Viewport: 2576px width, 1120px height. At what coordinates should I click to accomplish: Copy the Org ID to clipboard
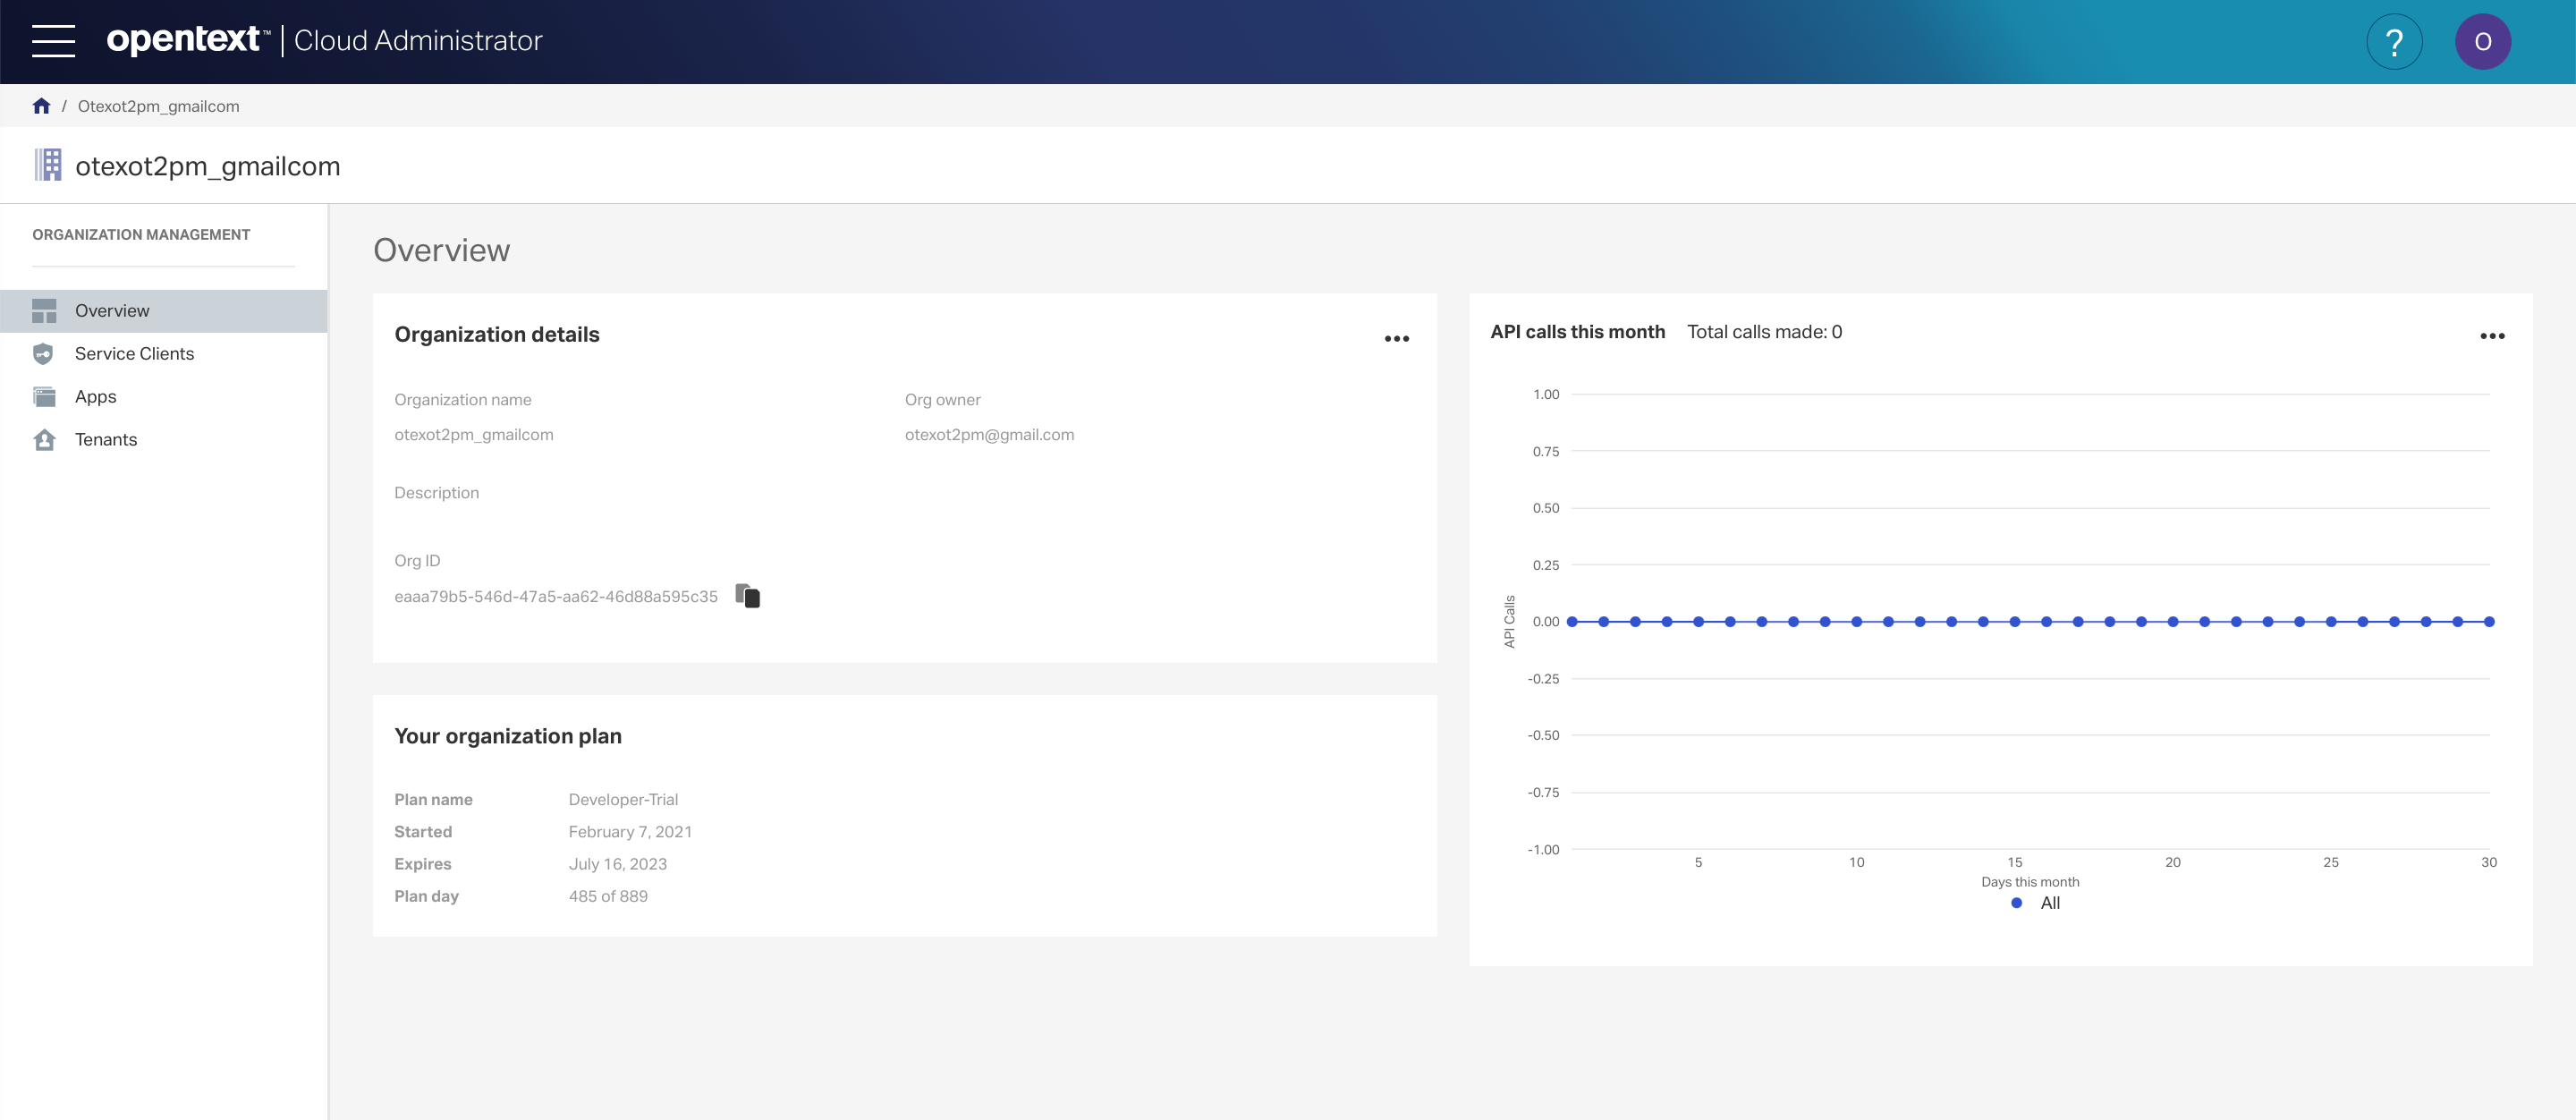(x=748, y=596)
